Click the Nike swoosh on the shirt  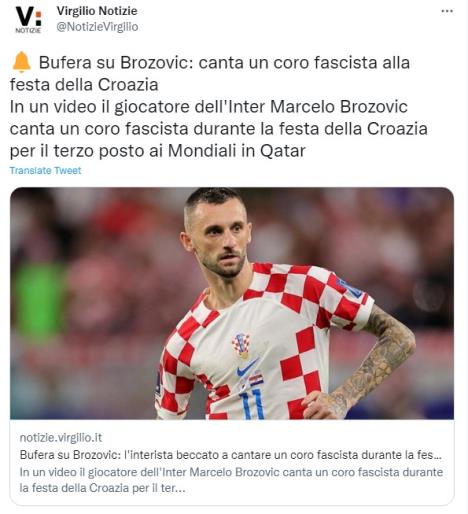pos(247,367)
